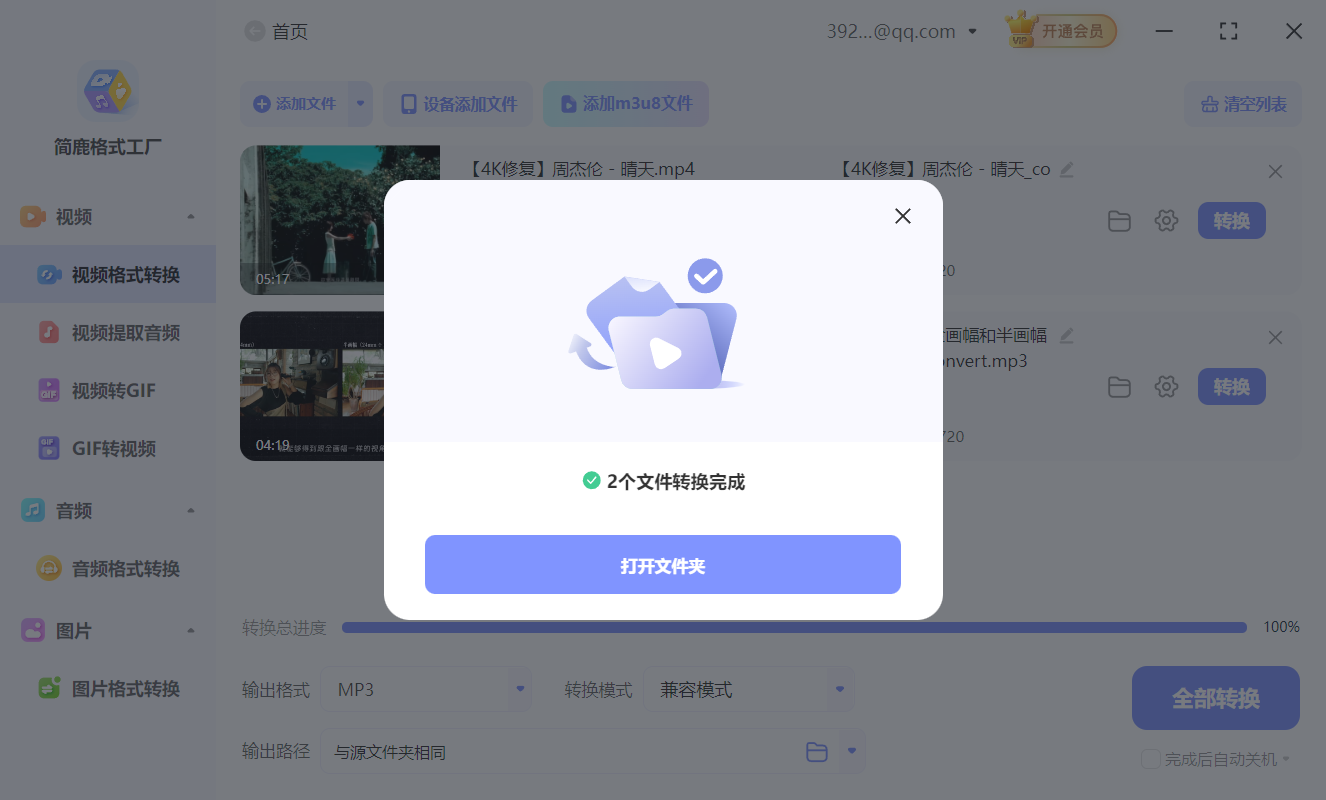The width and height of the screenshot is (1326, 800).
Task: Open the 392...@qq.com account menu
Action: coord(901,30)
